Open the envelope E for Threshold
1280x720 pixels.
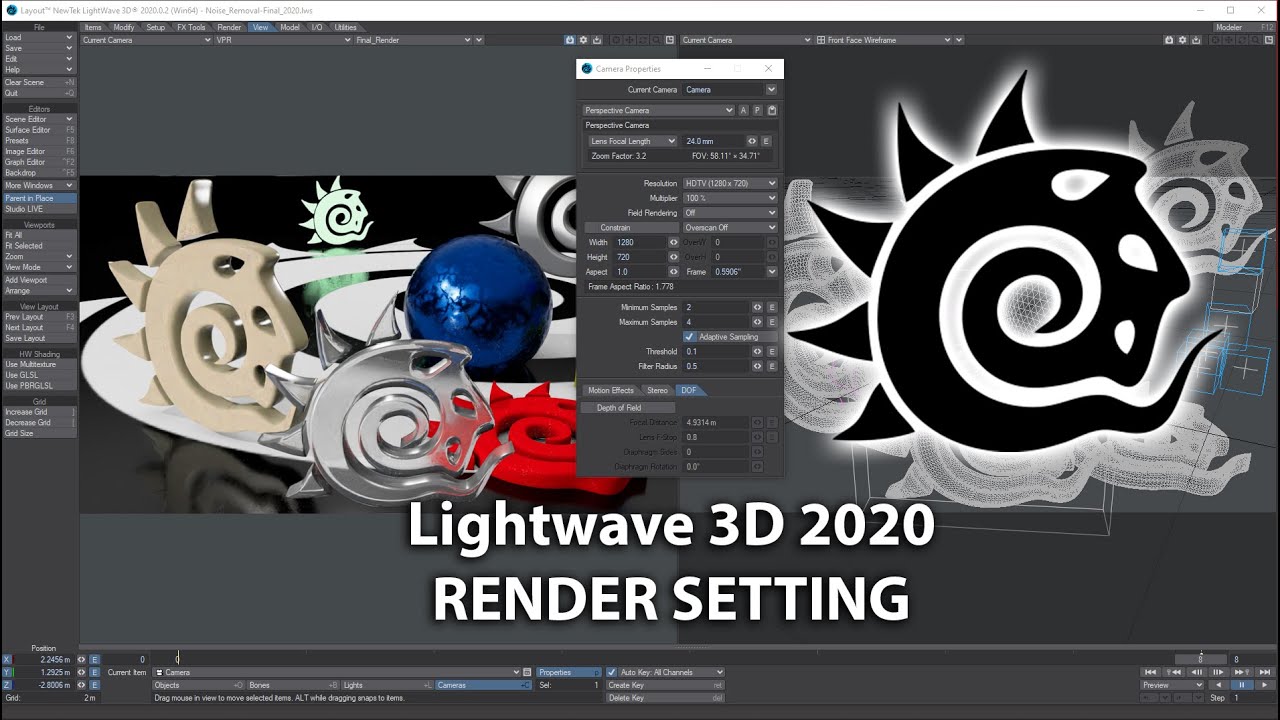[772, 351]
